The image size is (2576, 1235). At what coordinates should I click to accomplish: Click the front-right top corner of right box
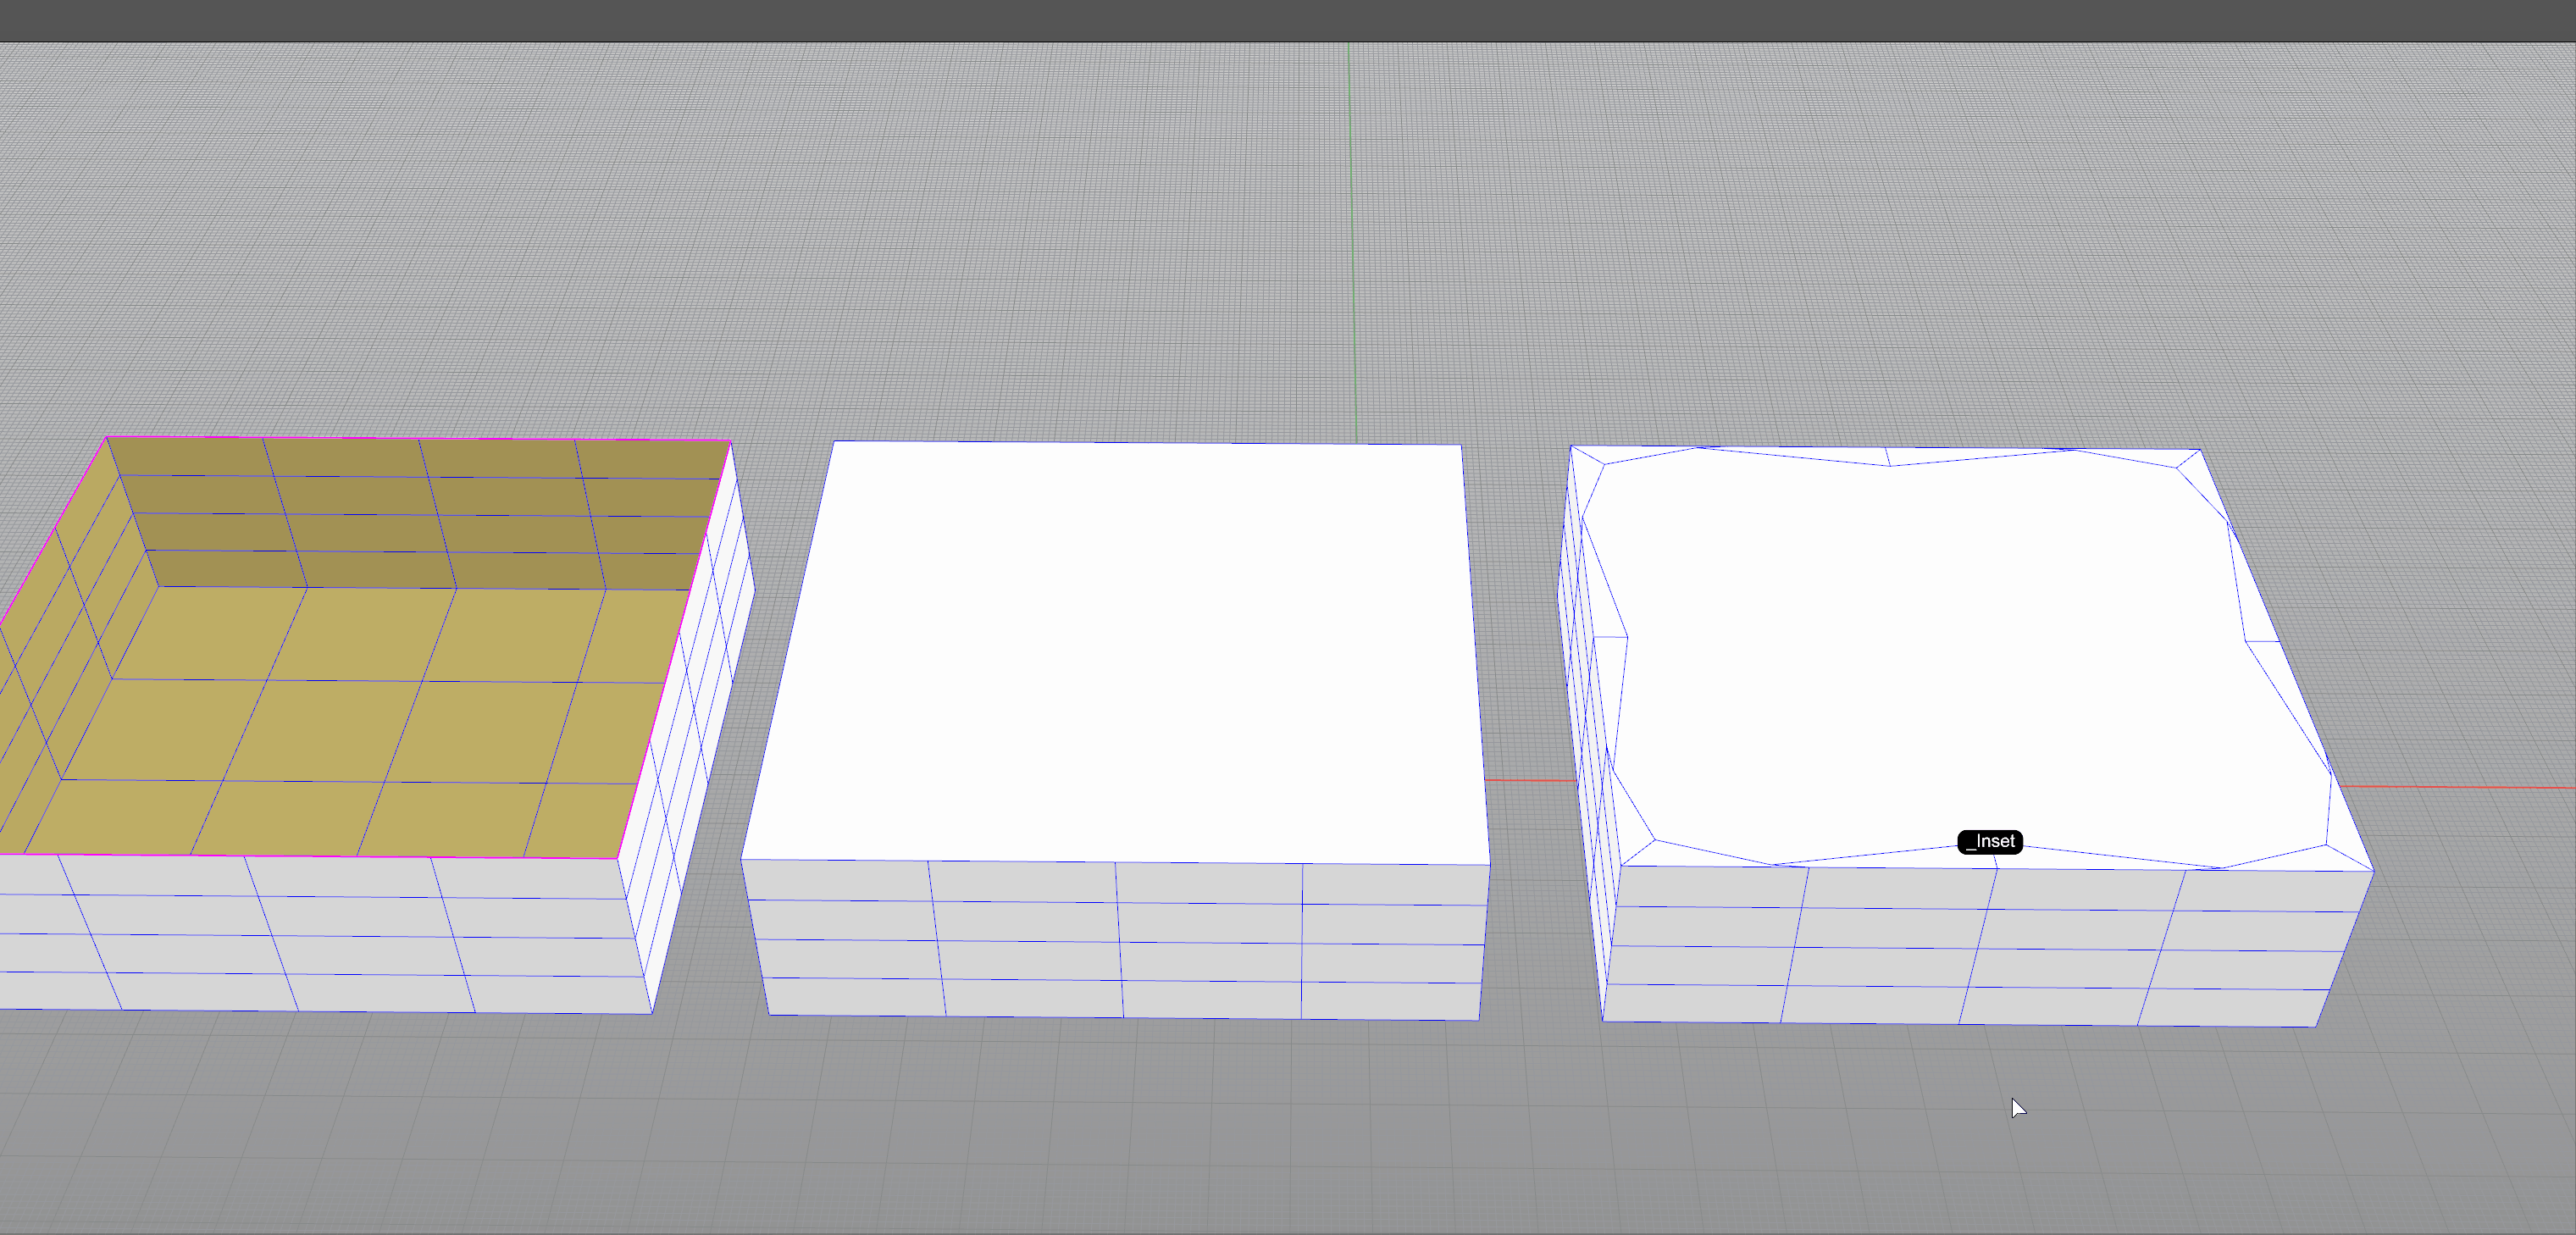click(x=2373, y=871)
